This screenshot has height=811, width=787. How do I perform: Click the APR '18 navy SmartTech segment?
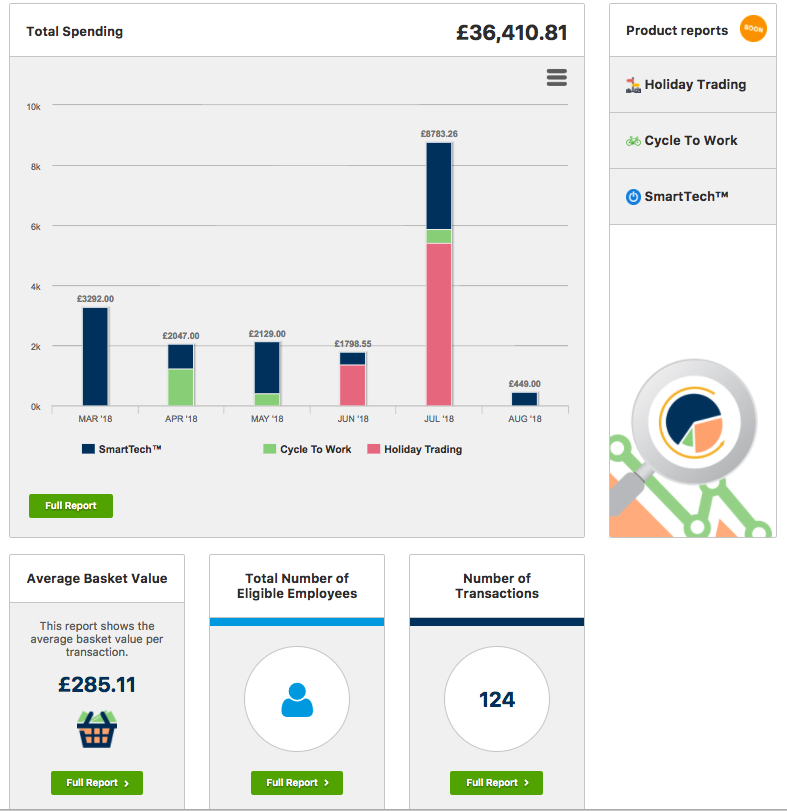(180, 356)
